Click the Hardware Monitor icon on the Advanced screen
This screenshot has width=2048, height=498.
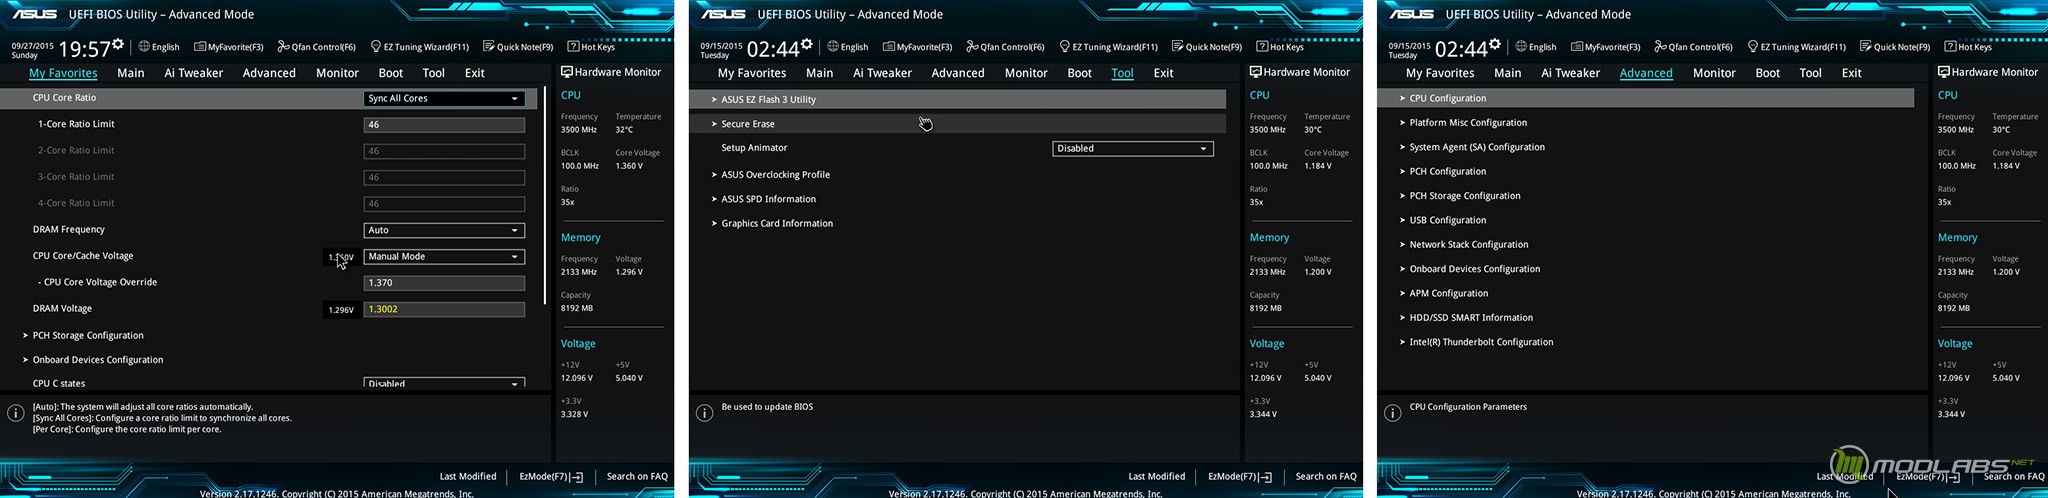pyautogui.click(x=1943, y=72)
